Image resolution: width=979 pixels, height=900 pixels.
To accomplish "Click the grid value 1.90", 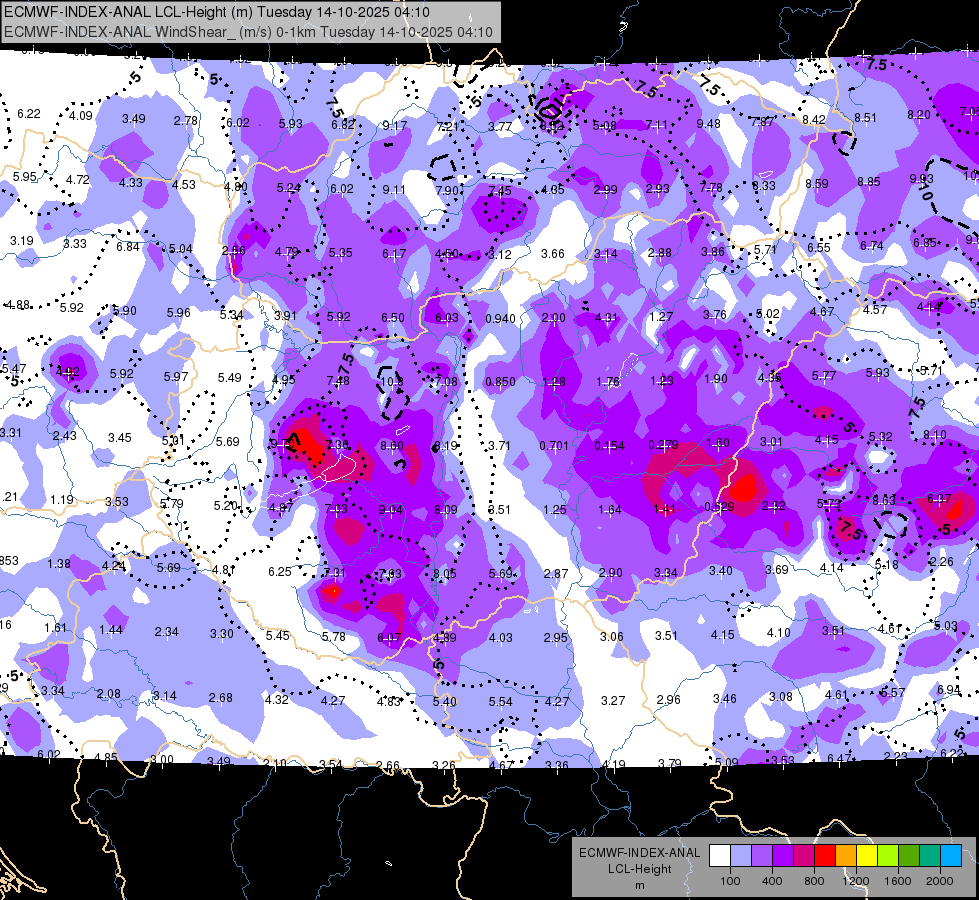I will (716, 378).
